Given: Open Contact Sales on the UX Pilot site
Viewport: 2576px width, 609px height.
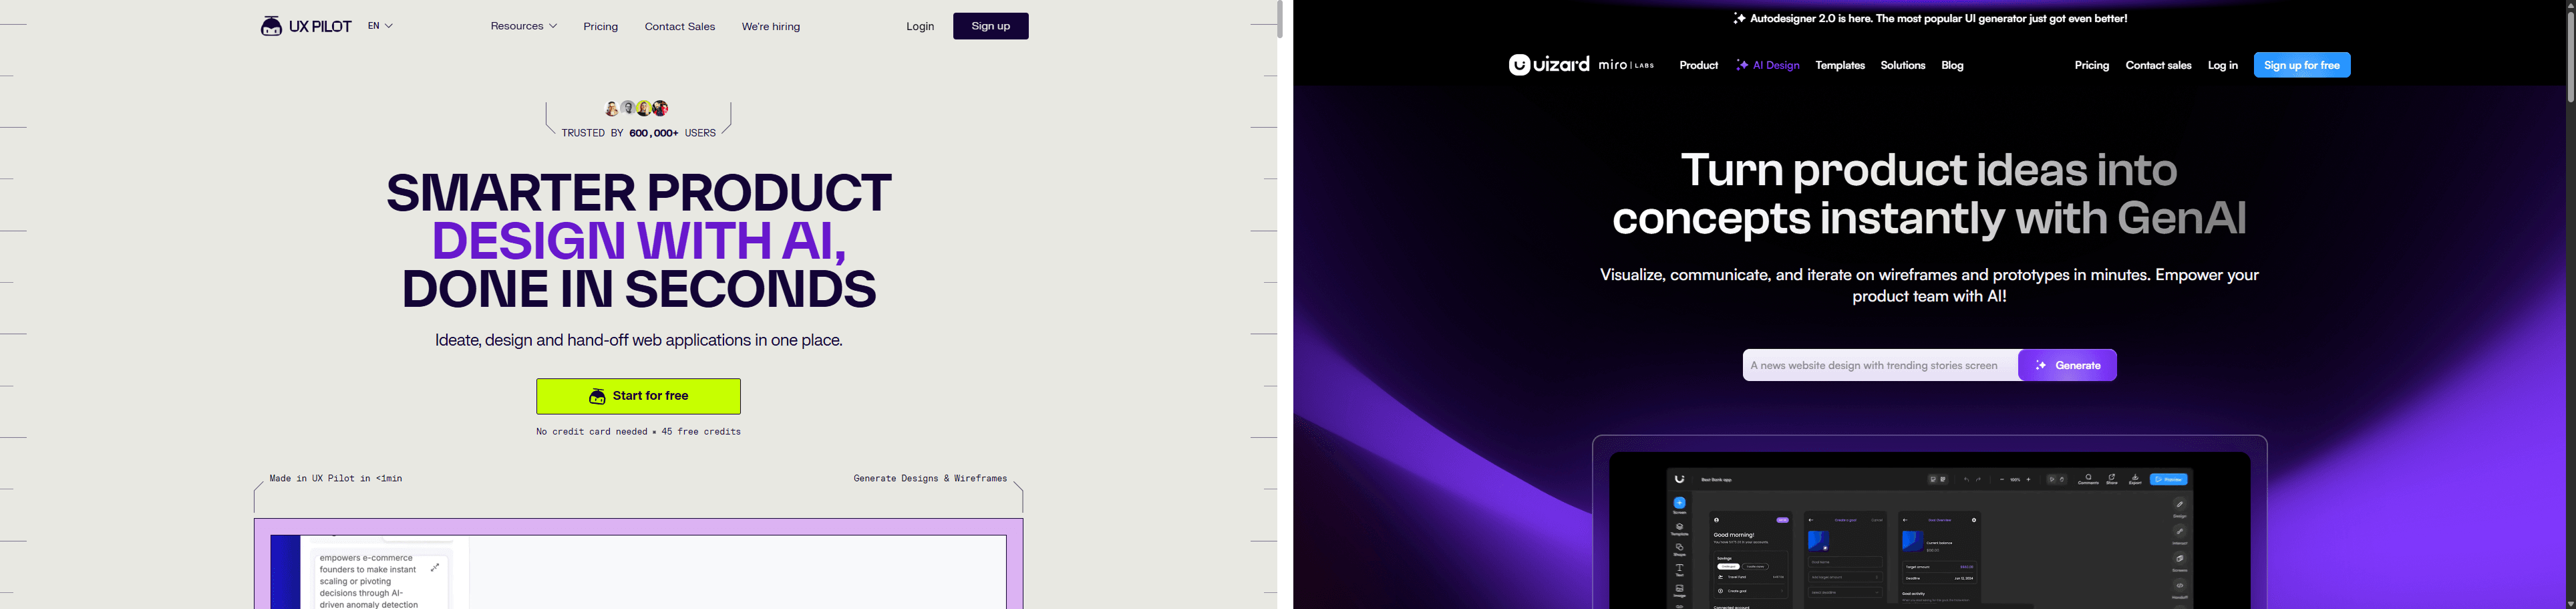Looking at the screenshot, I should tap(680, 27).
